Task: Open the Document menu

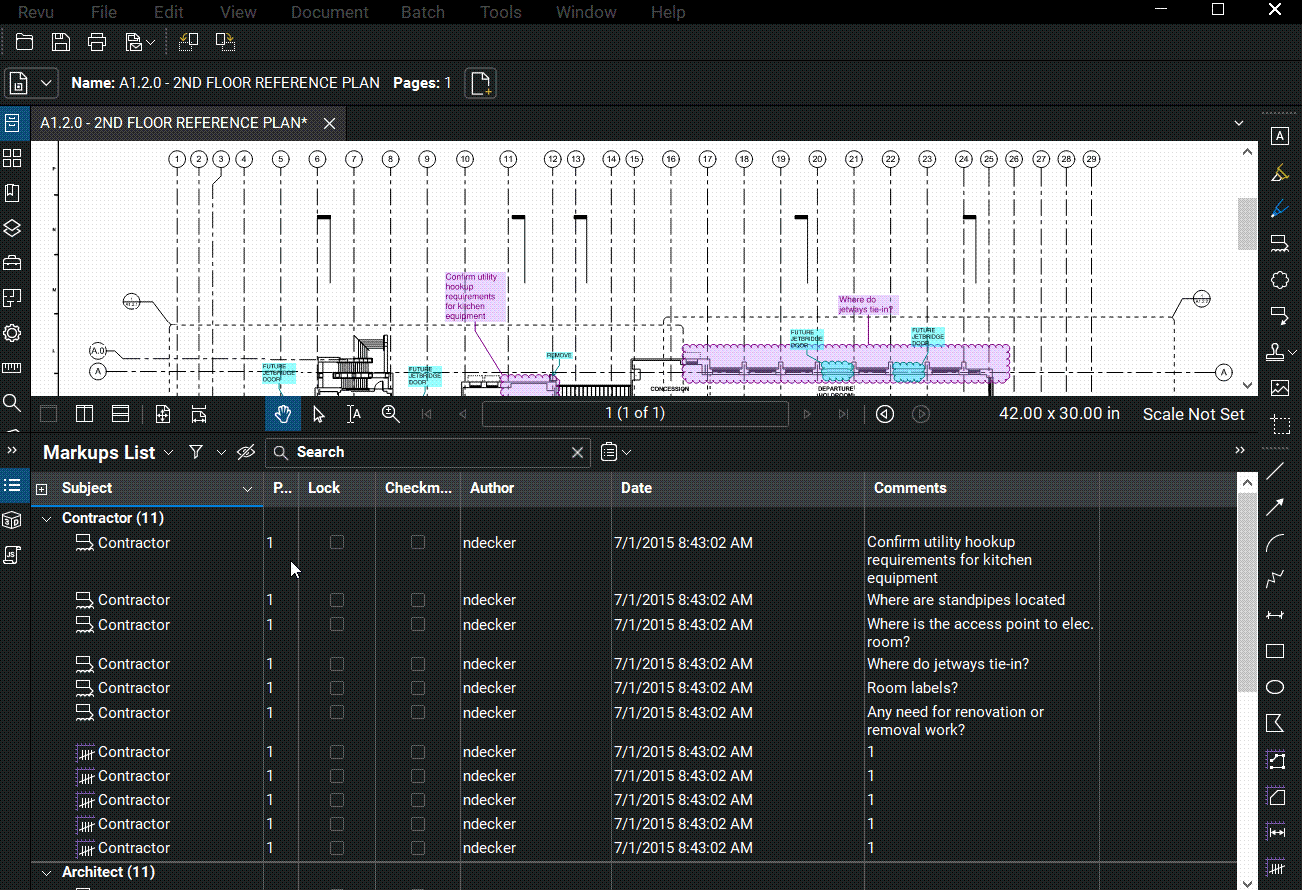Action: [330, 12]
